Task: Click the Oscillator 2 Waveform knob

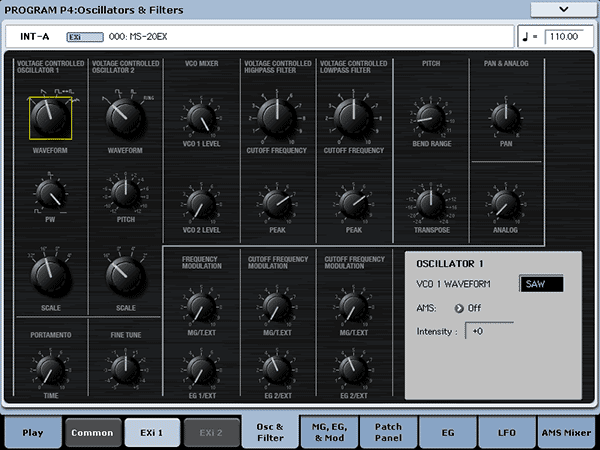Action: tap(123, 118)
